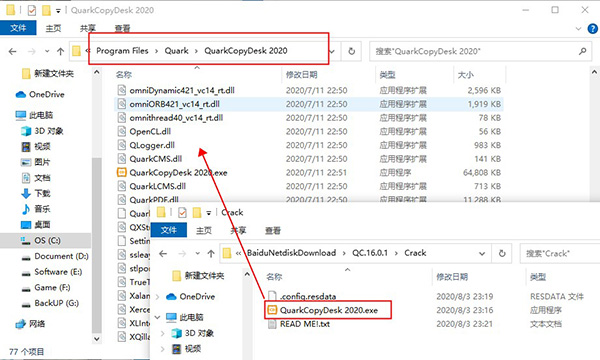
Task: Expand the ribbon in QuarkCopyDesk window
Action: (578, 29)
